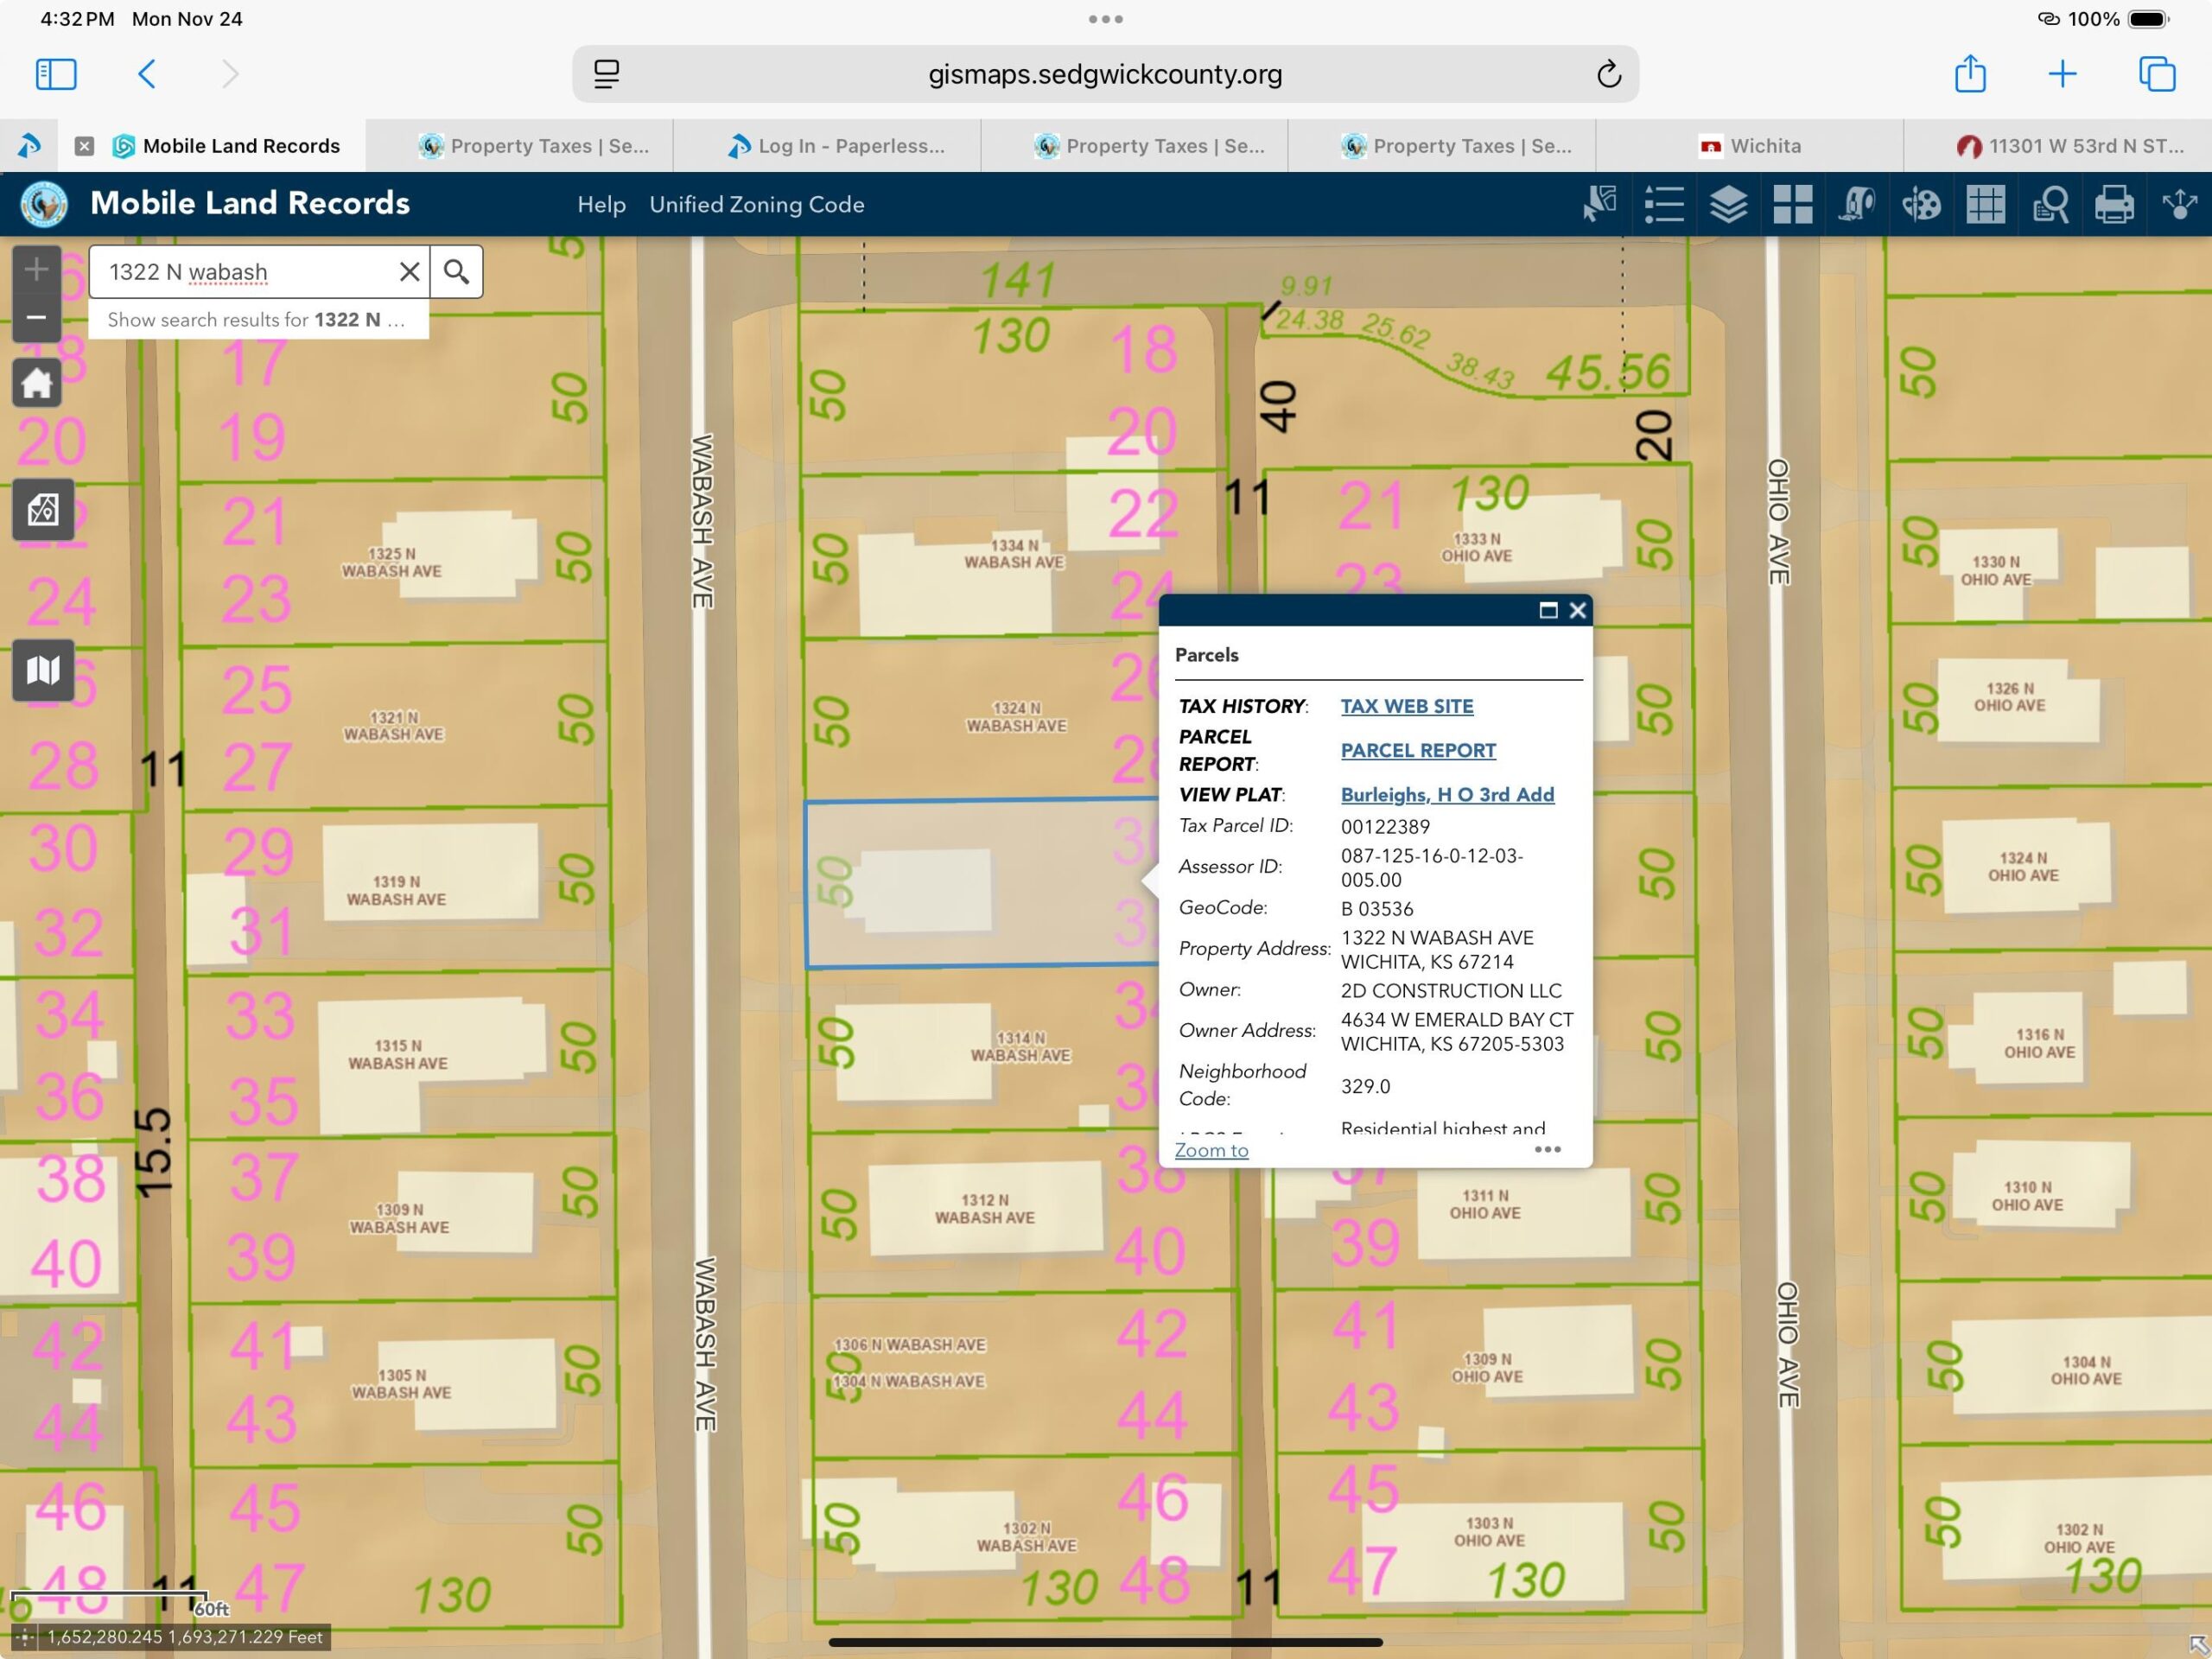2212x1659 pixels.
Task: Show search results suggestion for 1322 N
Action: 257,320
